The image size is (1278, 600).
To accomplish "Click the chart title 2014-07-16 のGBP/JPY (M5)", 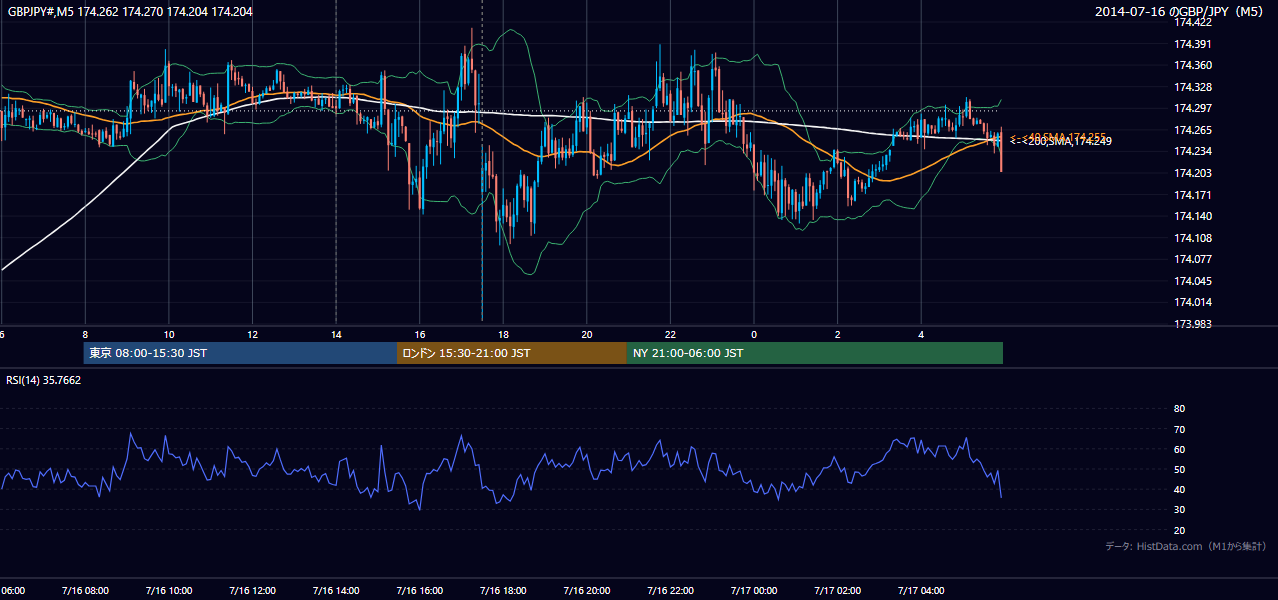I will (x=1181, y=12).
